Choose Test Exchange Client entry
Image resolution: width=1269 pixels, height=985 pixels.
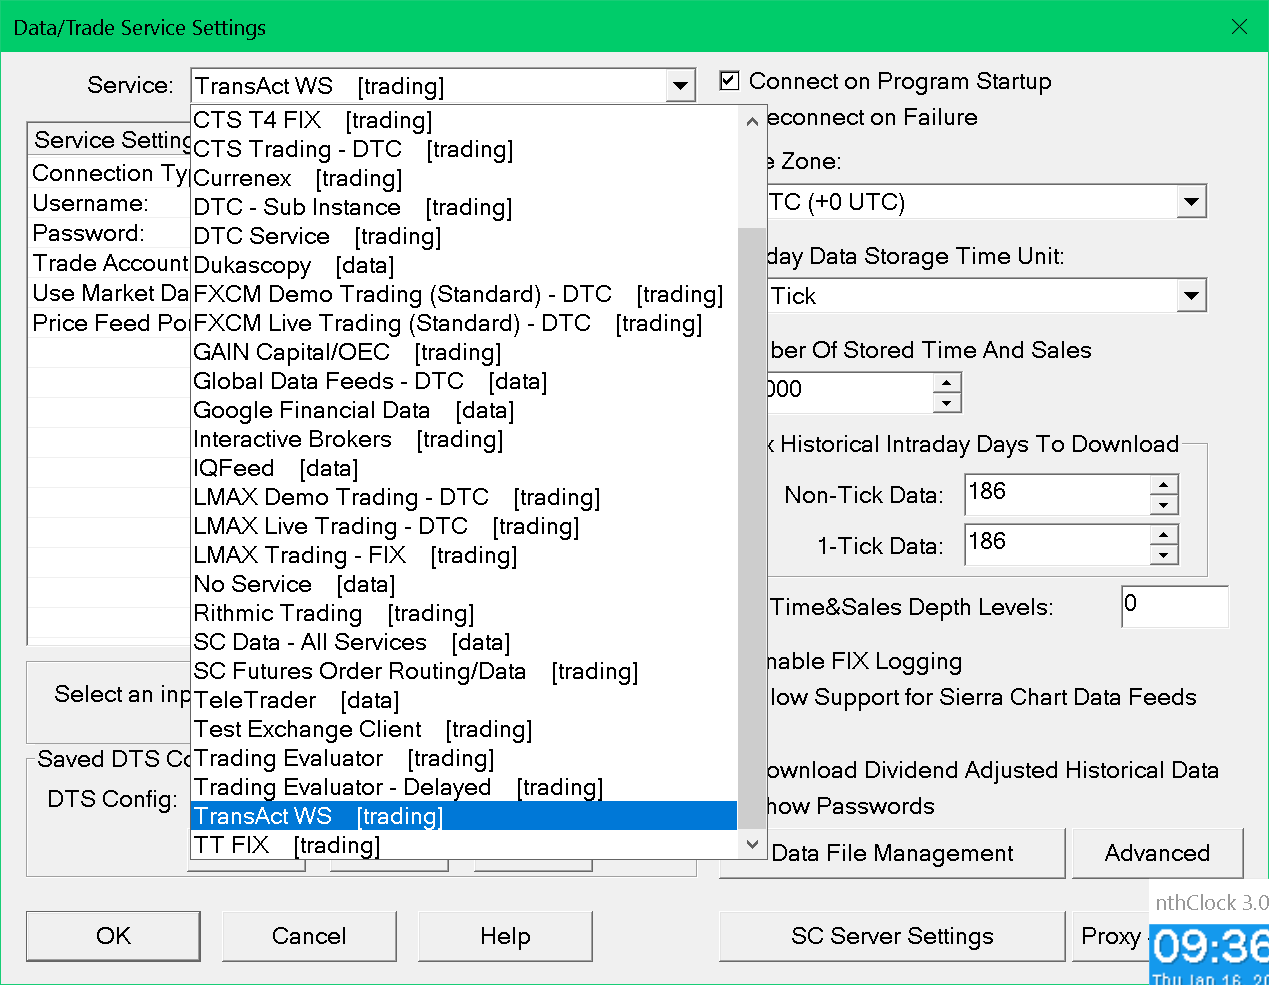(464, 729)
